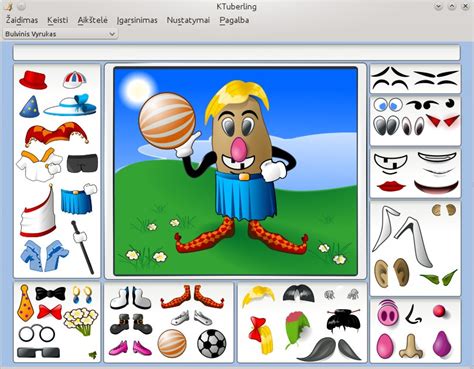Open the Keisti menu

(58, 20)
